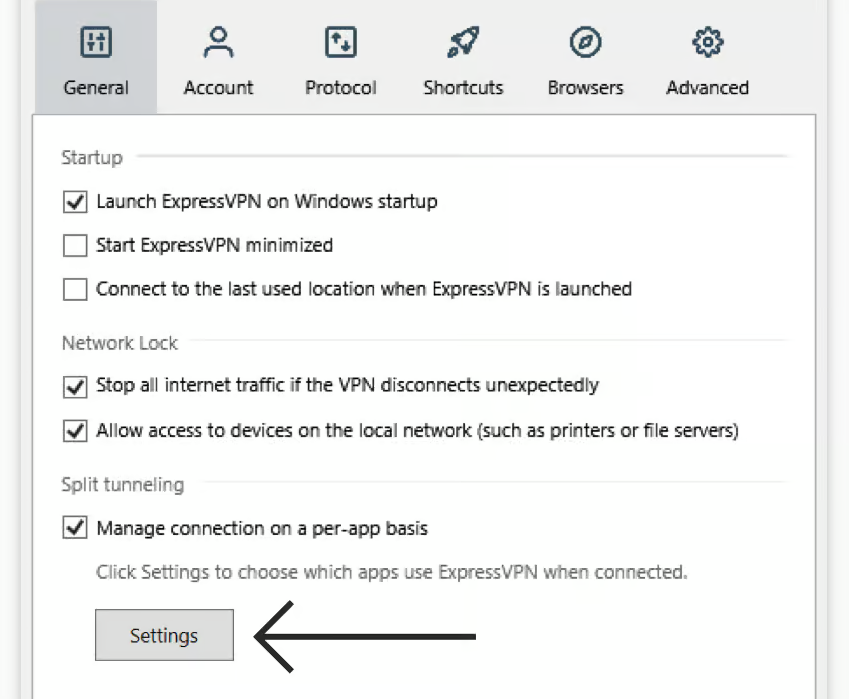Uncheck Launch ExpressVPN on Windows startup
The height and width of the screenshot is (699, 849).
tap(75, 201)
